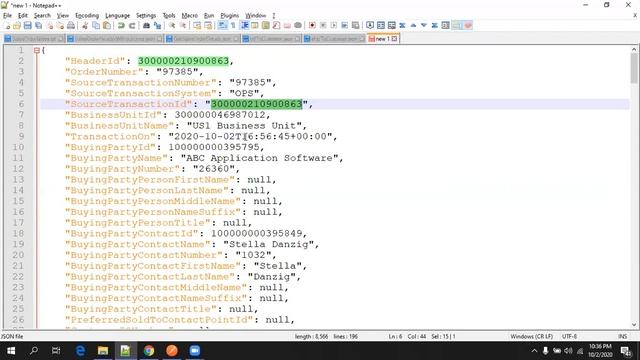This screenshot has height=360, width=640.
Task: Start macro recording red button
Action: pos(312,25)
